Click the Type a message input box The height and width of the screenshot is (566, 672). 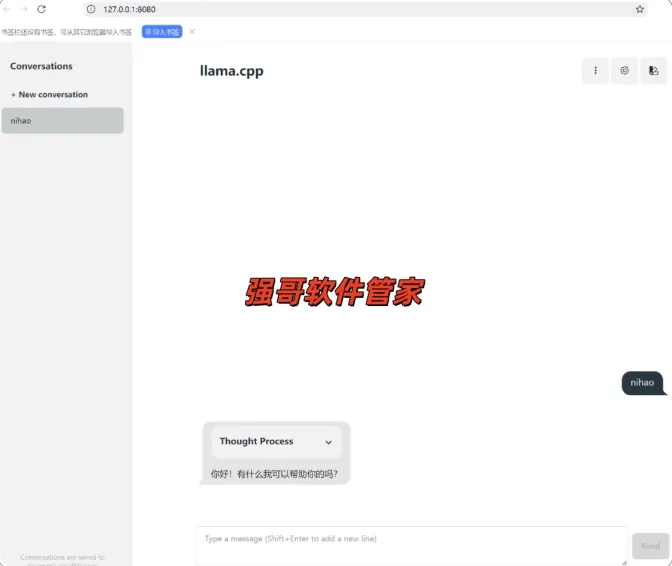(411, 546)
